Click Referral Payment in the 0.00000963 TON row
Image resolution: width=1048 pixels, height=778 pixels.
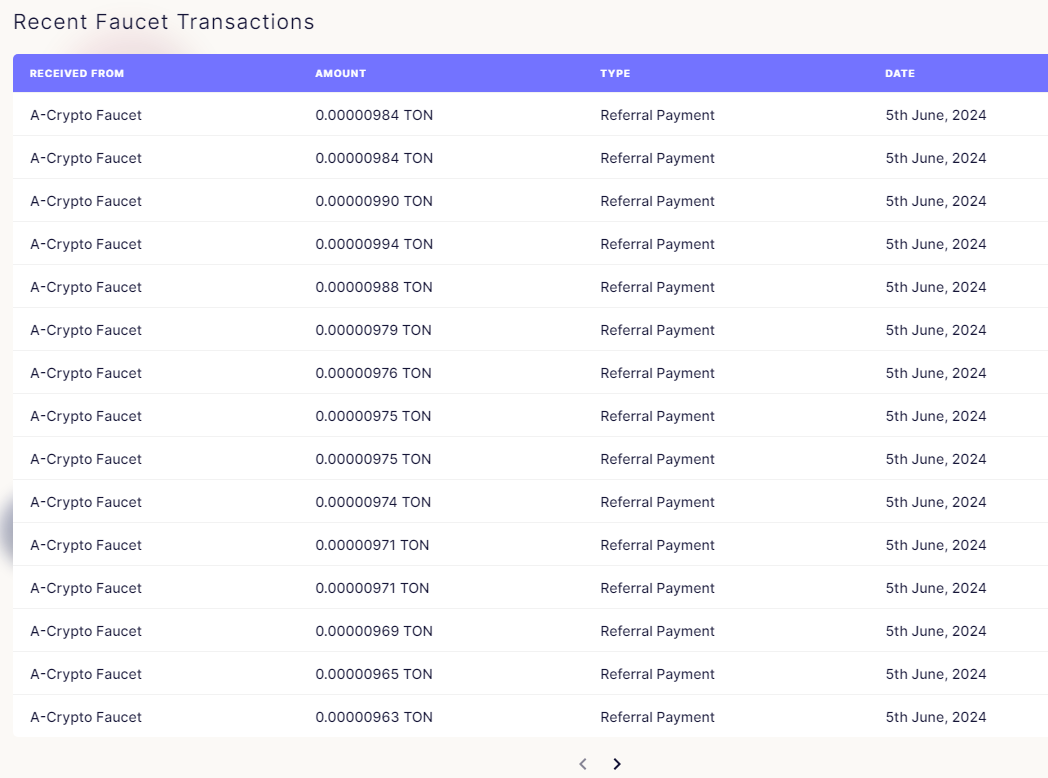pyautogui.click(x=657, y=717)
